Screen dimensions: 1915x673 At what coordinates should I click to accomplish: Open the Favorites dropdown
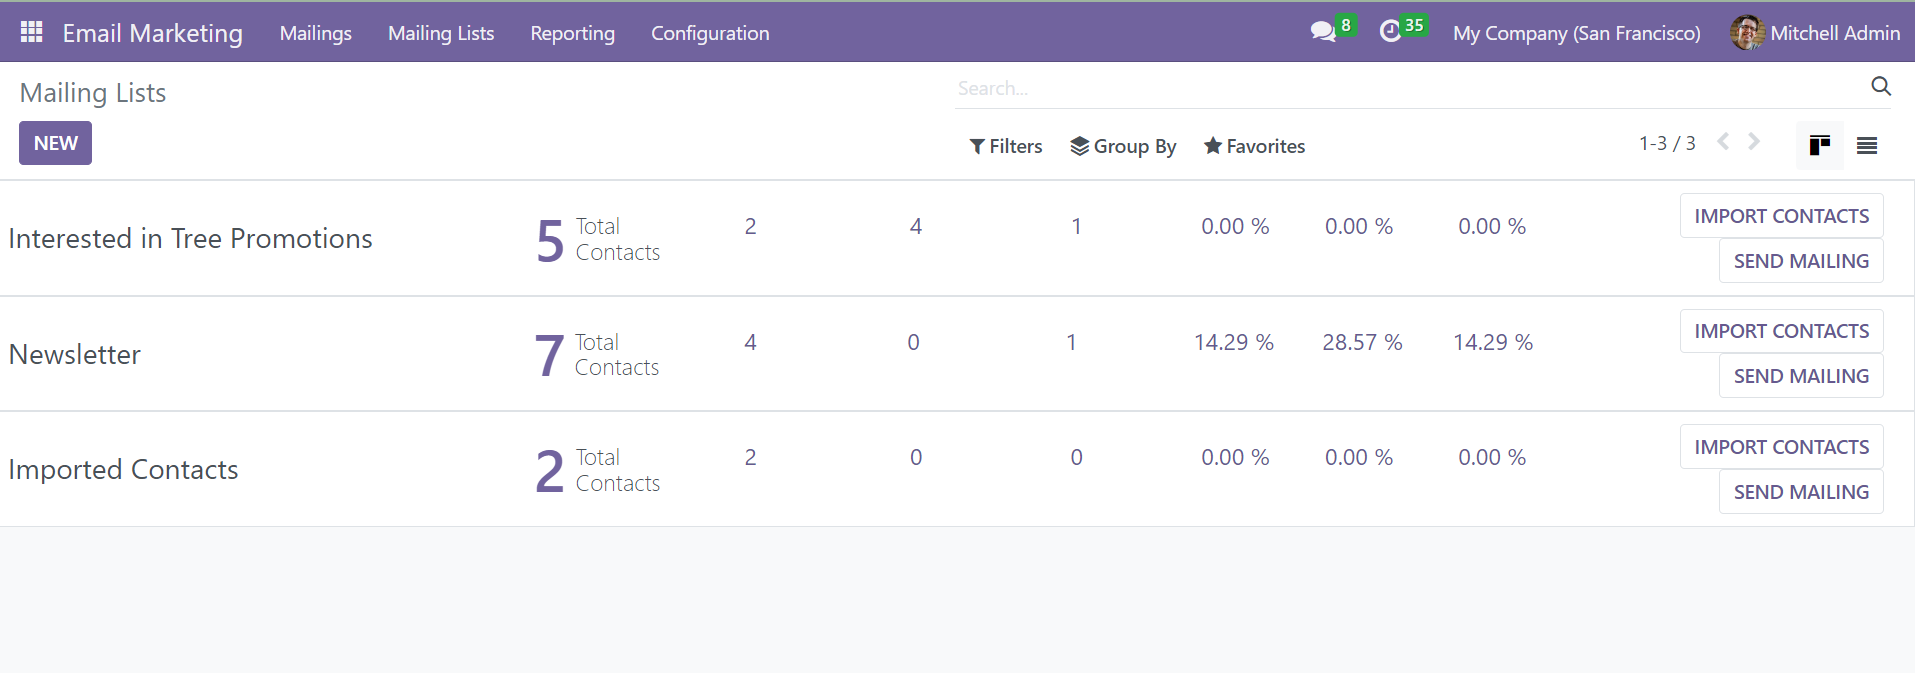point(1254,146)
